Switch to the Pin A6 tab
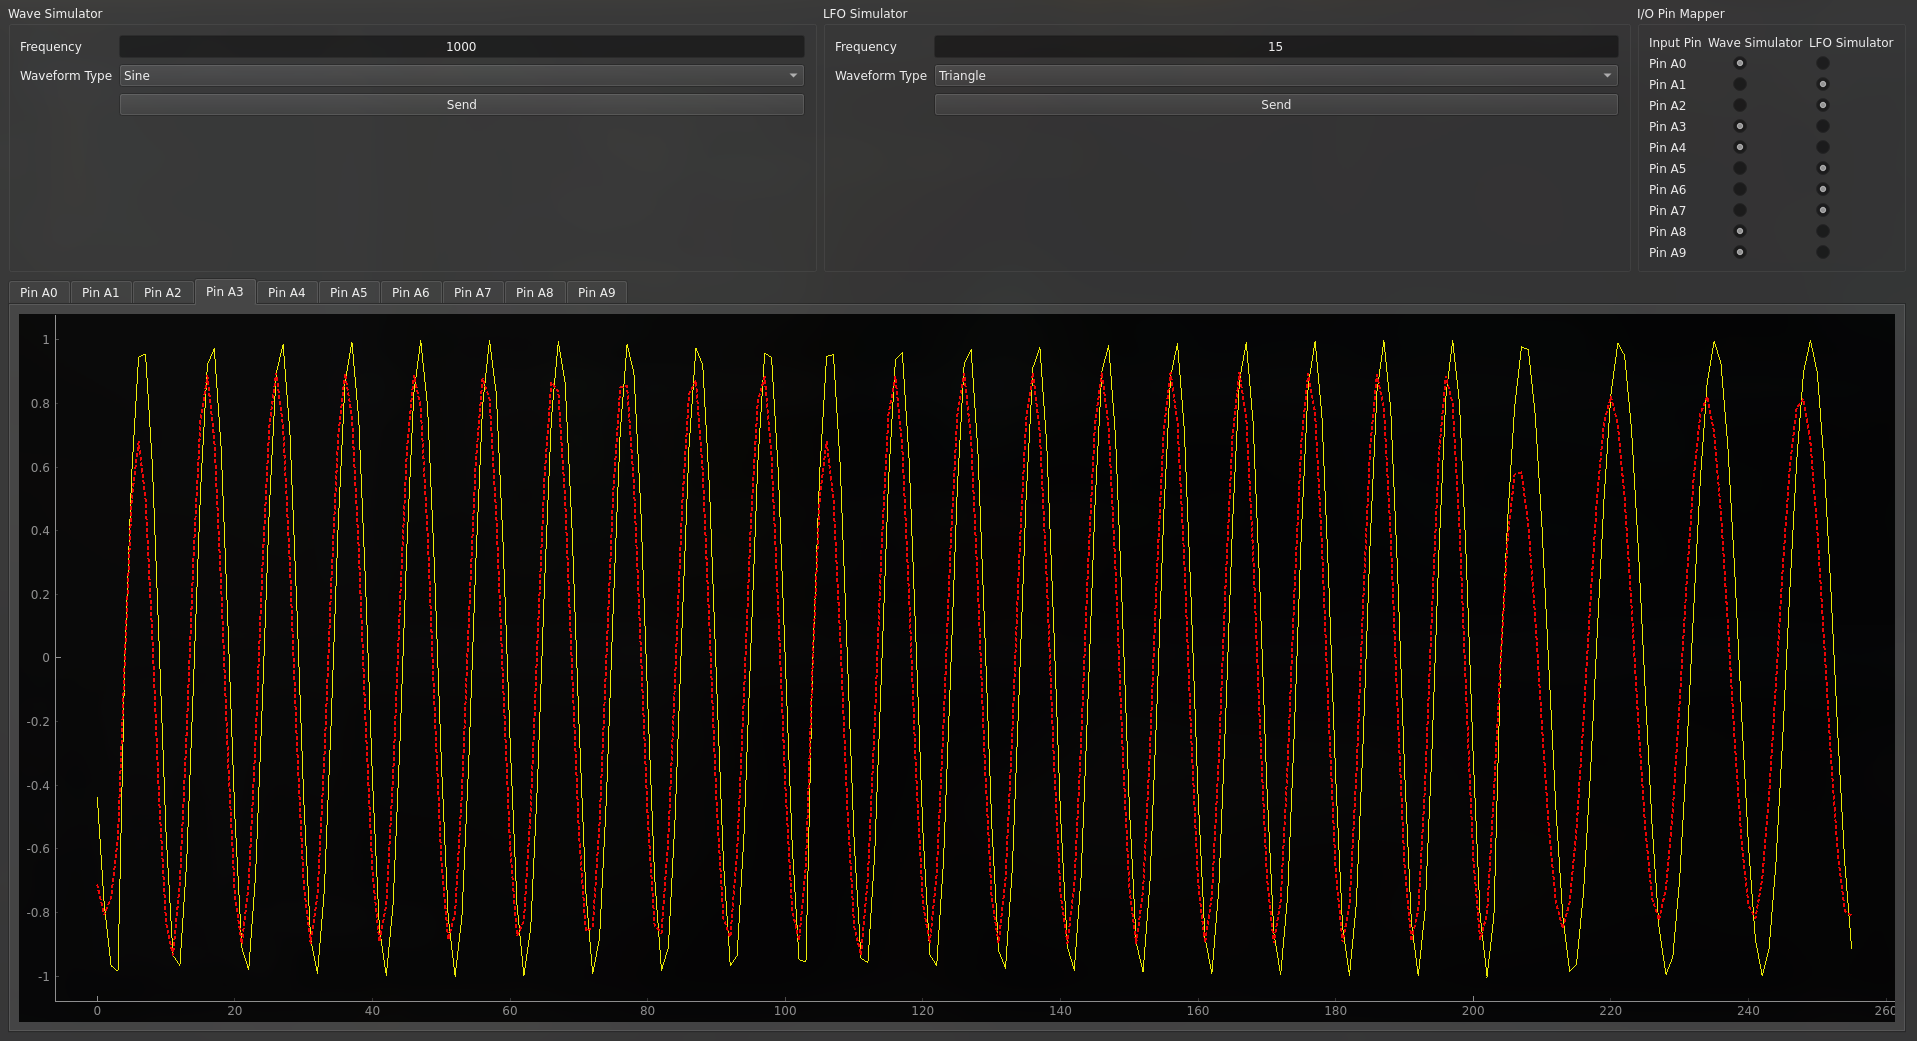1917x1041 pixels. pyautogui.click(x=411, y=293)
